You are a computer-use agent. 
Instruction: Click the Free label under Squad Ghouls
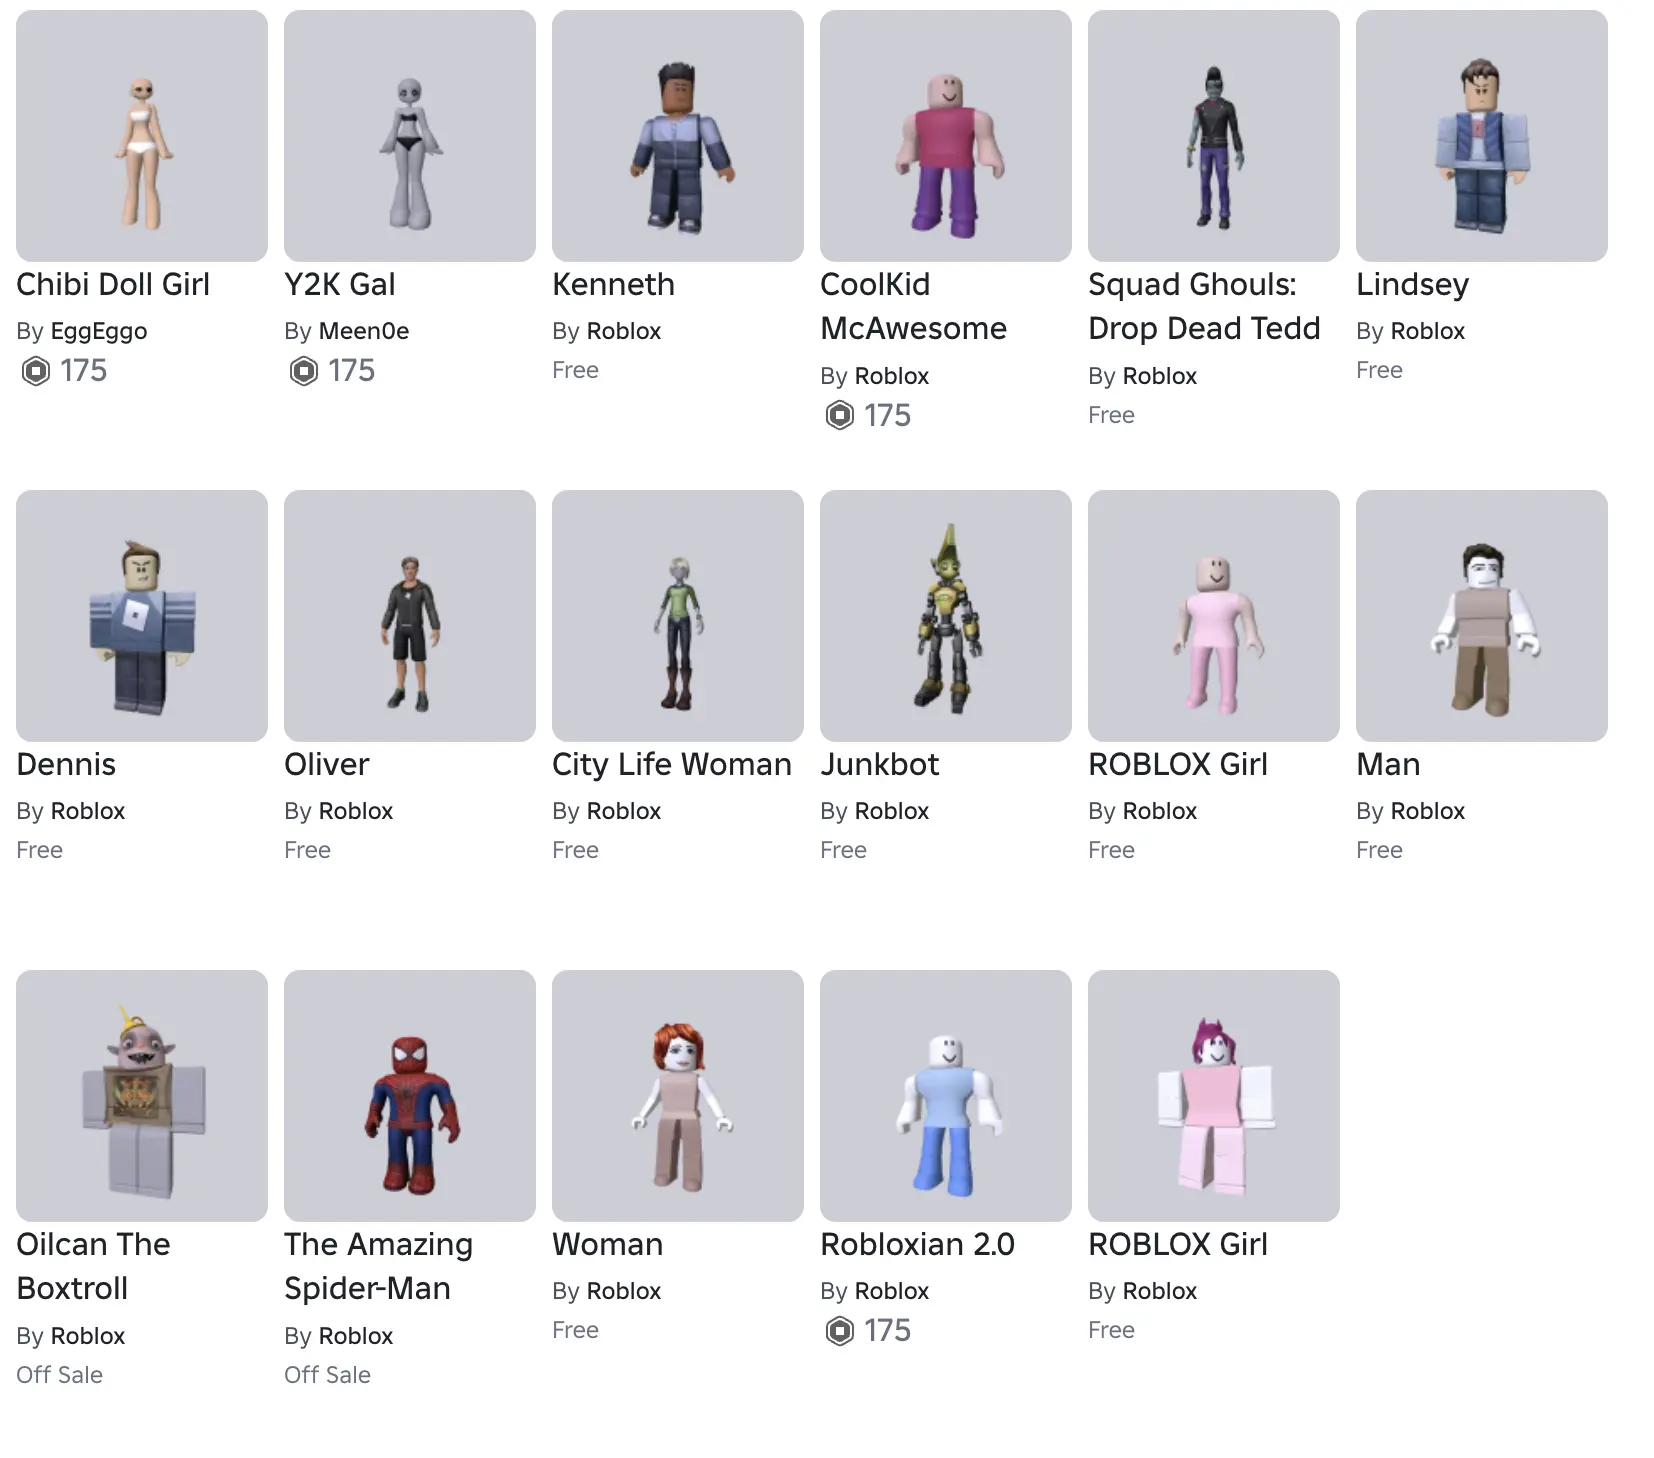(x=1111, y=415)
